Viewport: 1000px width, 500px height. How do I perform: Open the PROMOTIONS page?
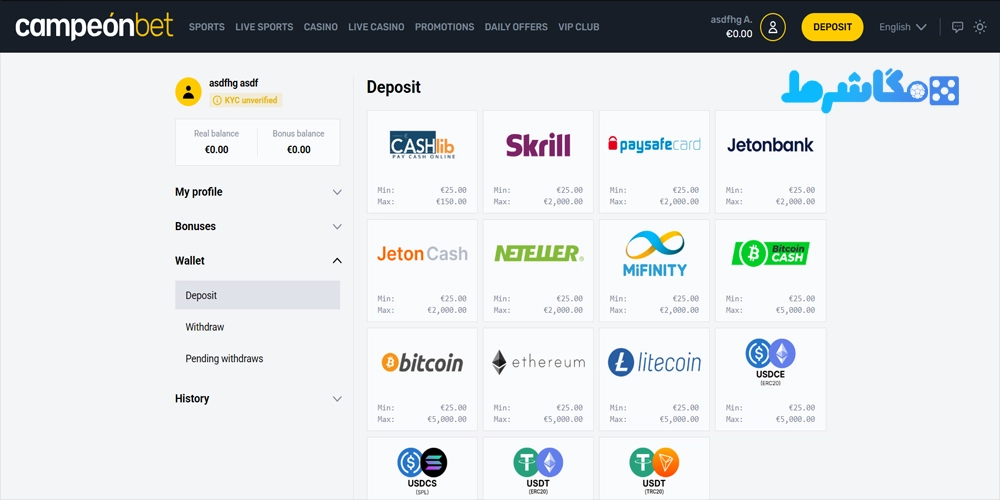click(445, 27)
